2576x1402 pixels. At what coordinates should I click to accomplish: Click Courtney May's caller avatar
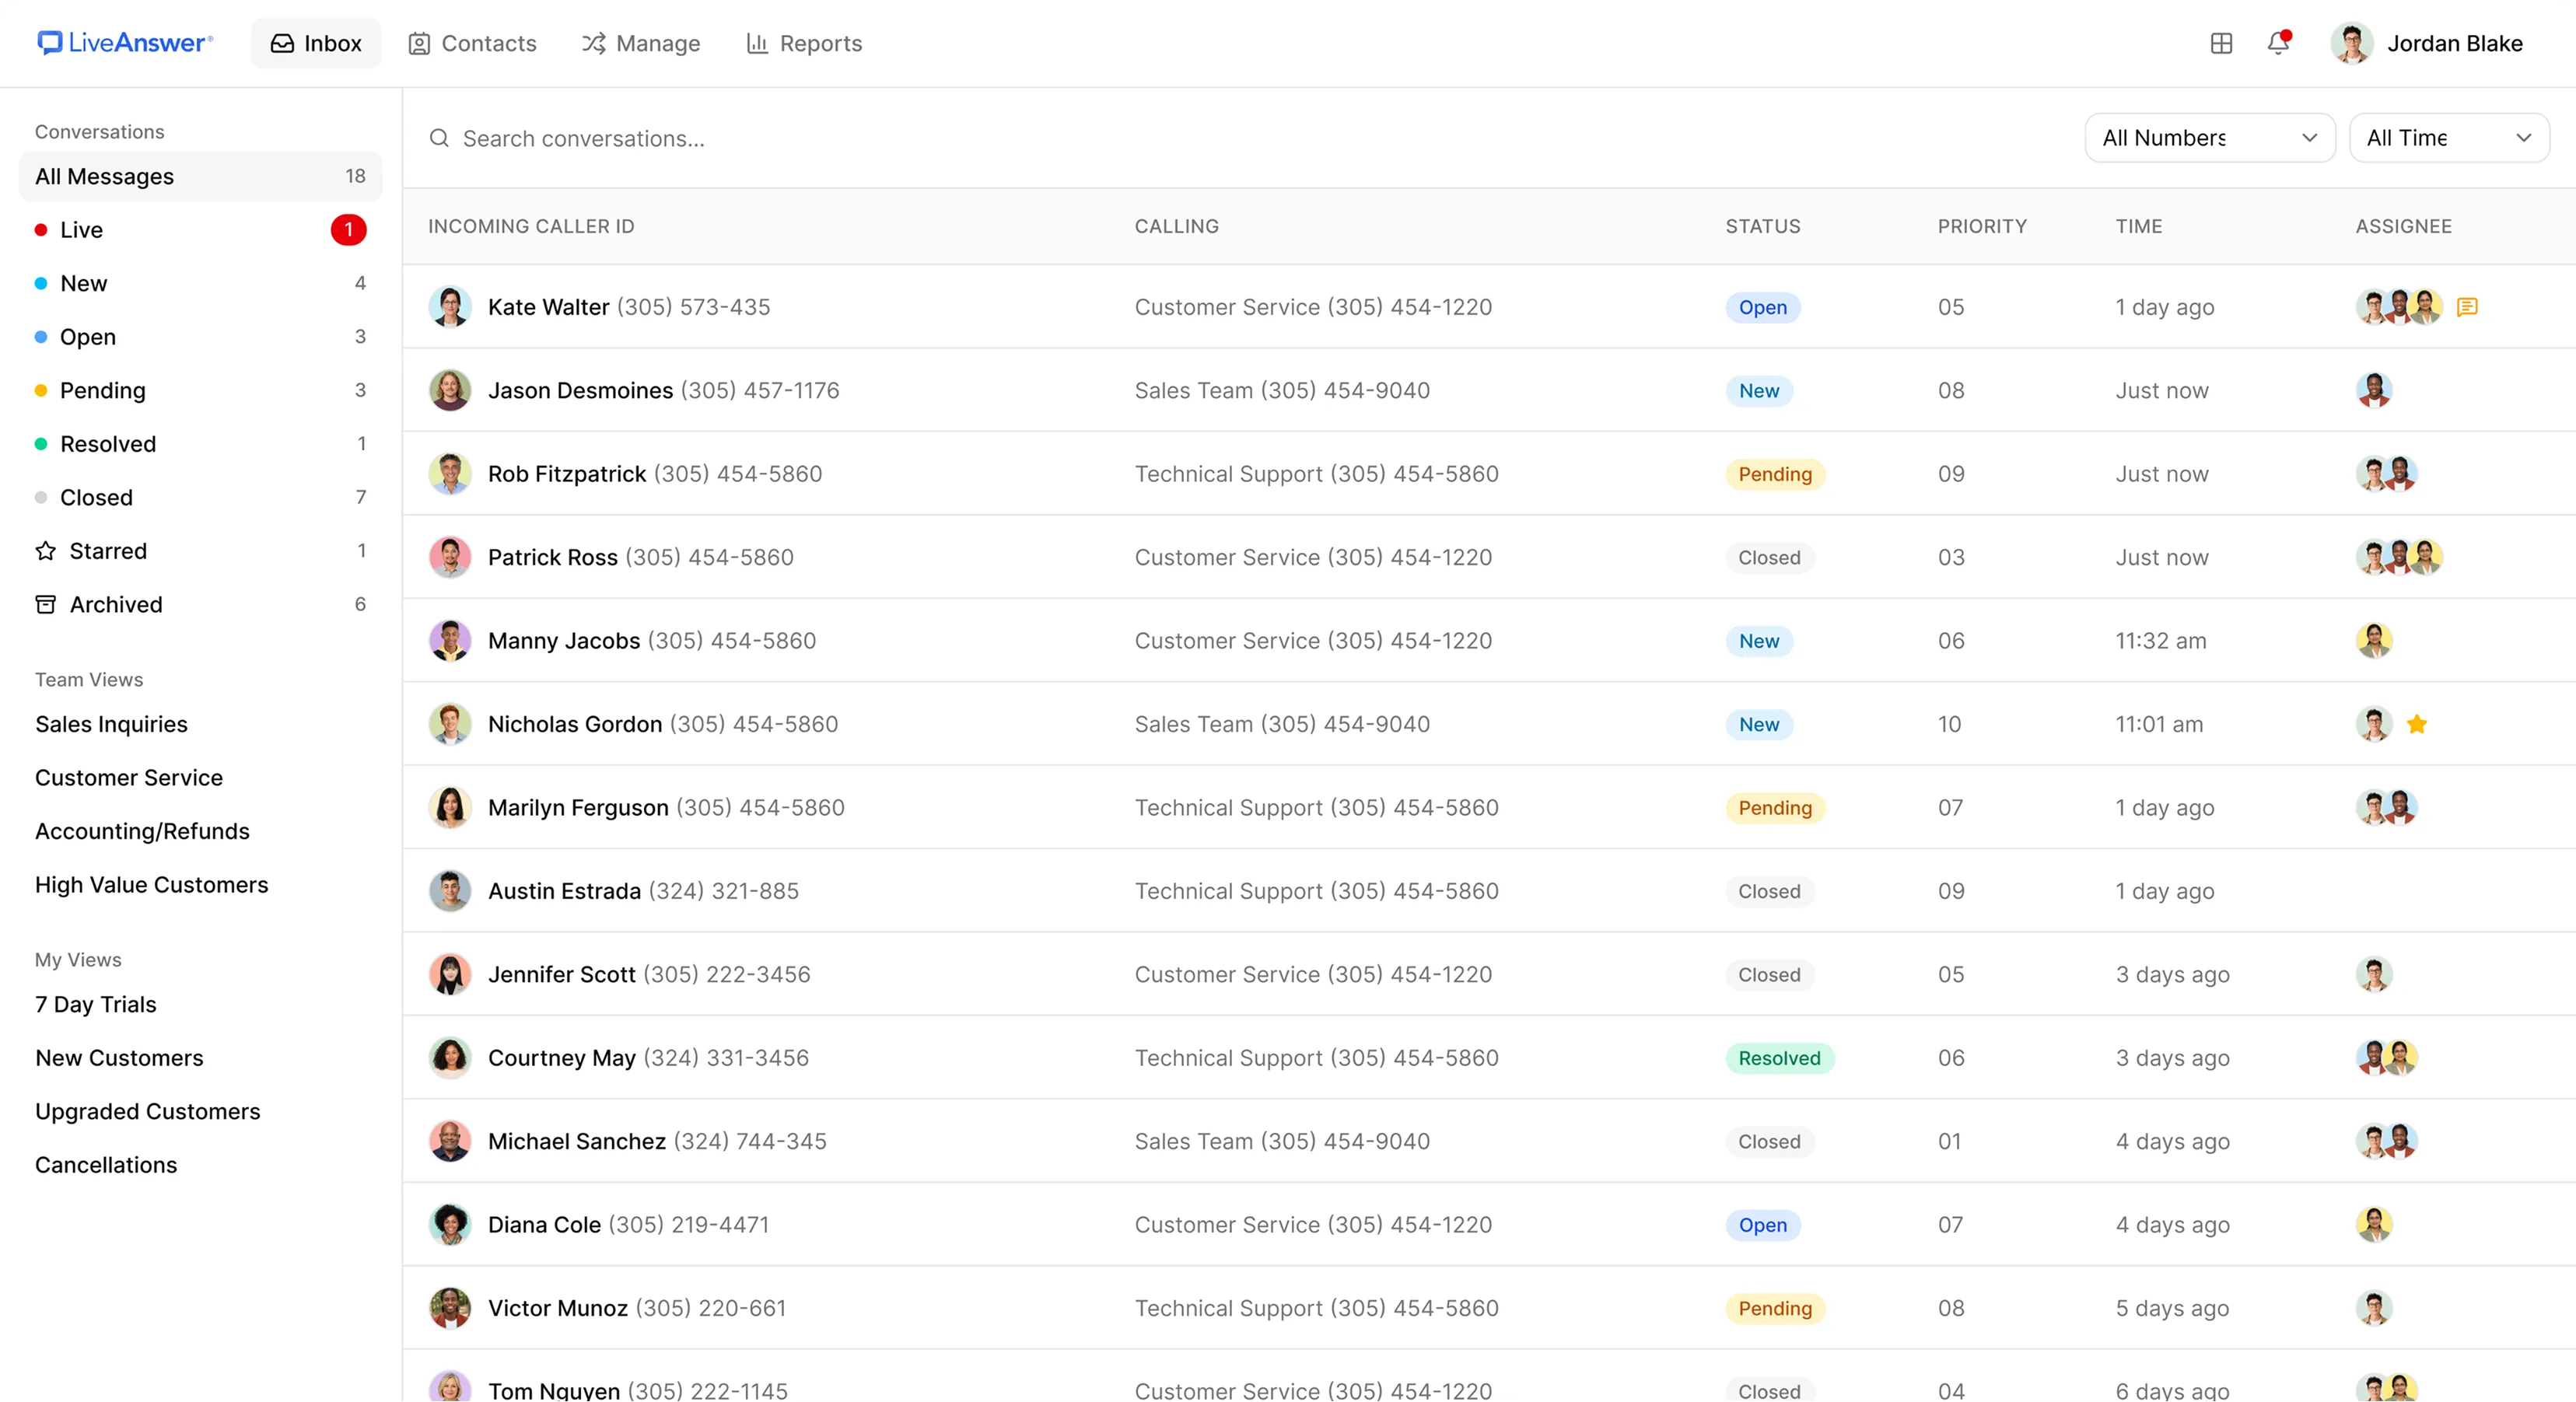pyautogui.click(x=450, y=1058)
